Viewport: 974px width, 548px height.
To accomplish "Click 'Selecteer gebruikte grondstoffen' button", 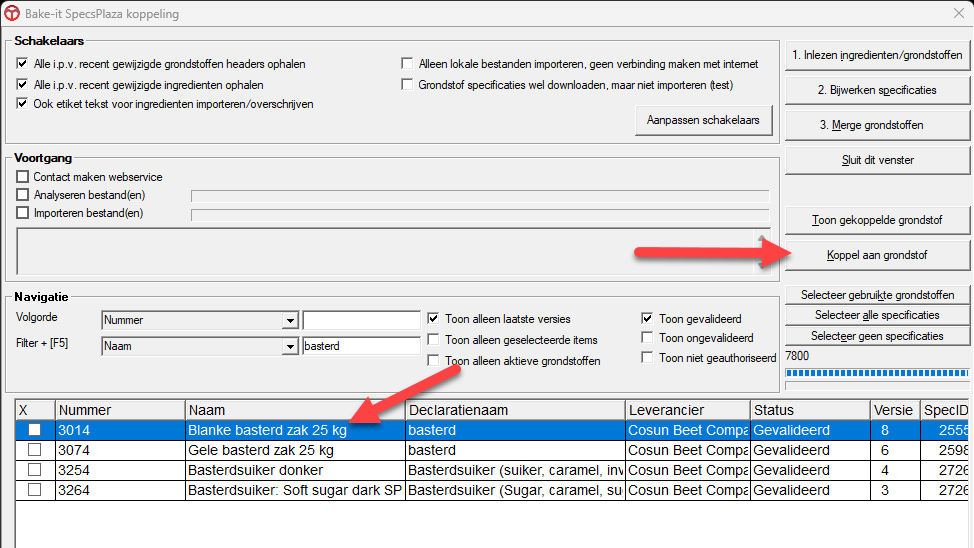I will point(877,295).
